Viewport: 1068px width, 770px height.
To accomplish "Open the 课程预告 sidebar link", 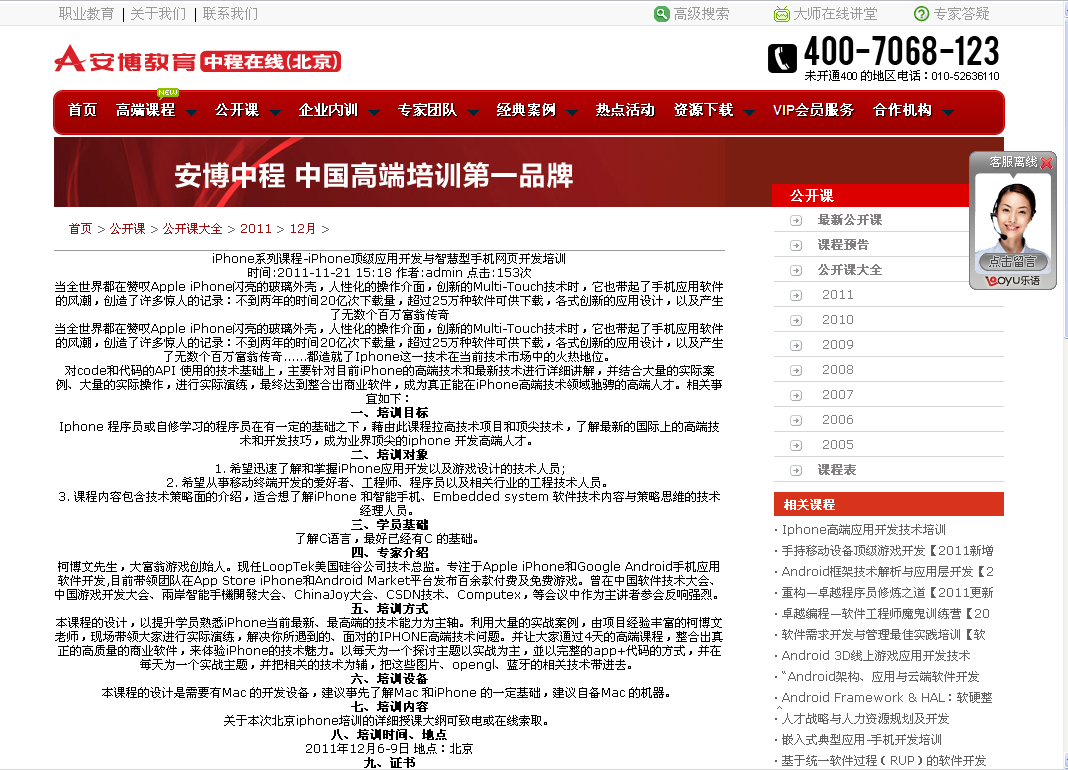I will pos(843,245).
